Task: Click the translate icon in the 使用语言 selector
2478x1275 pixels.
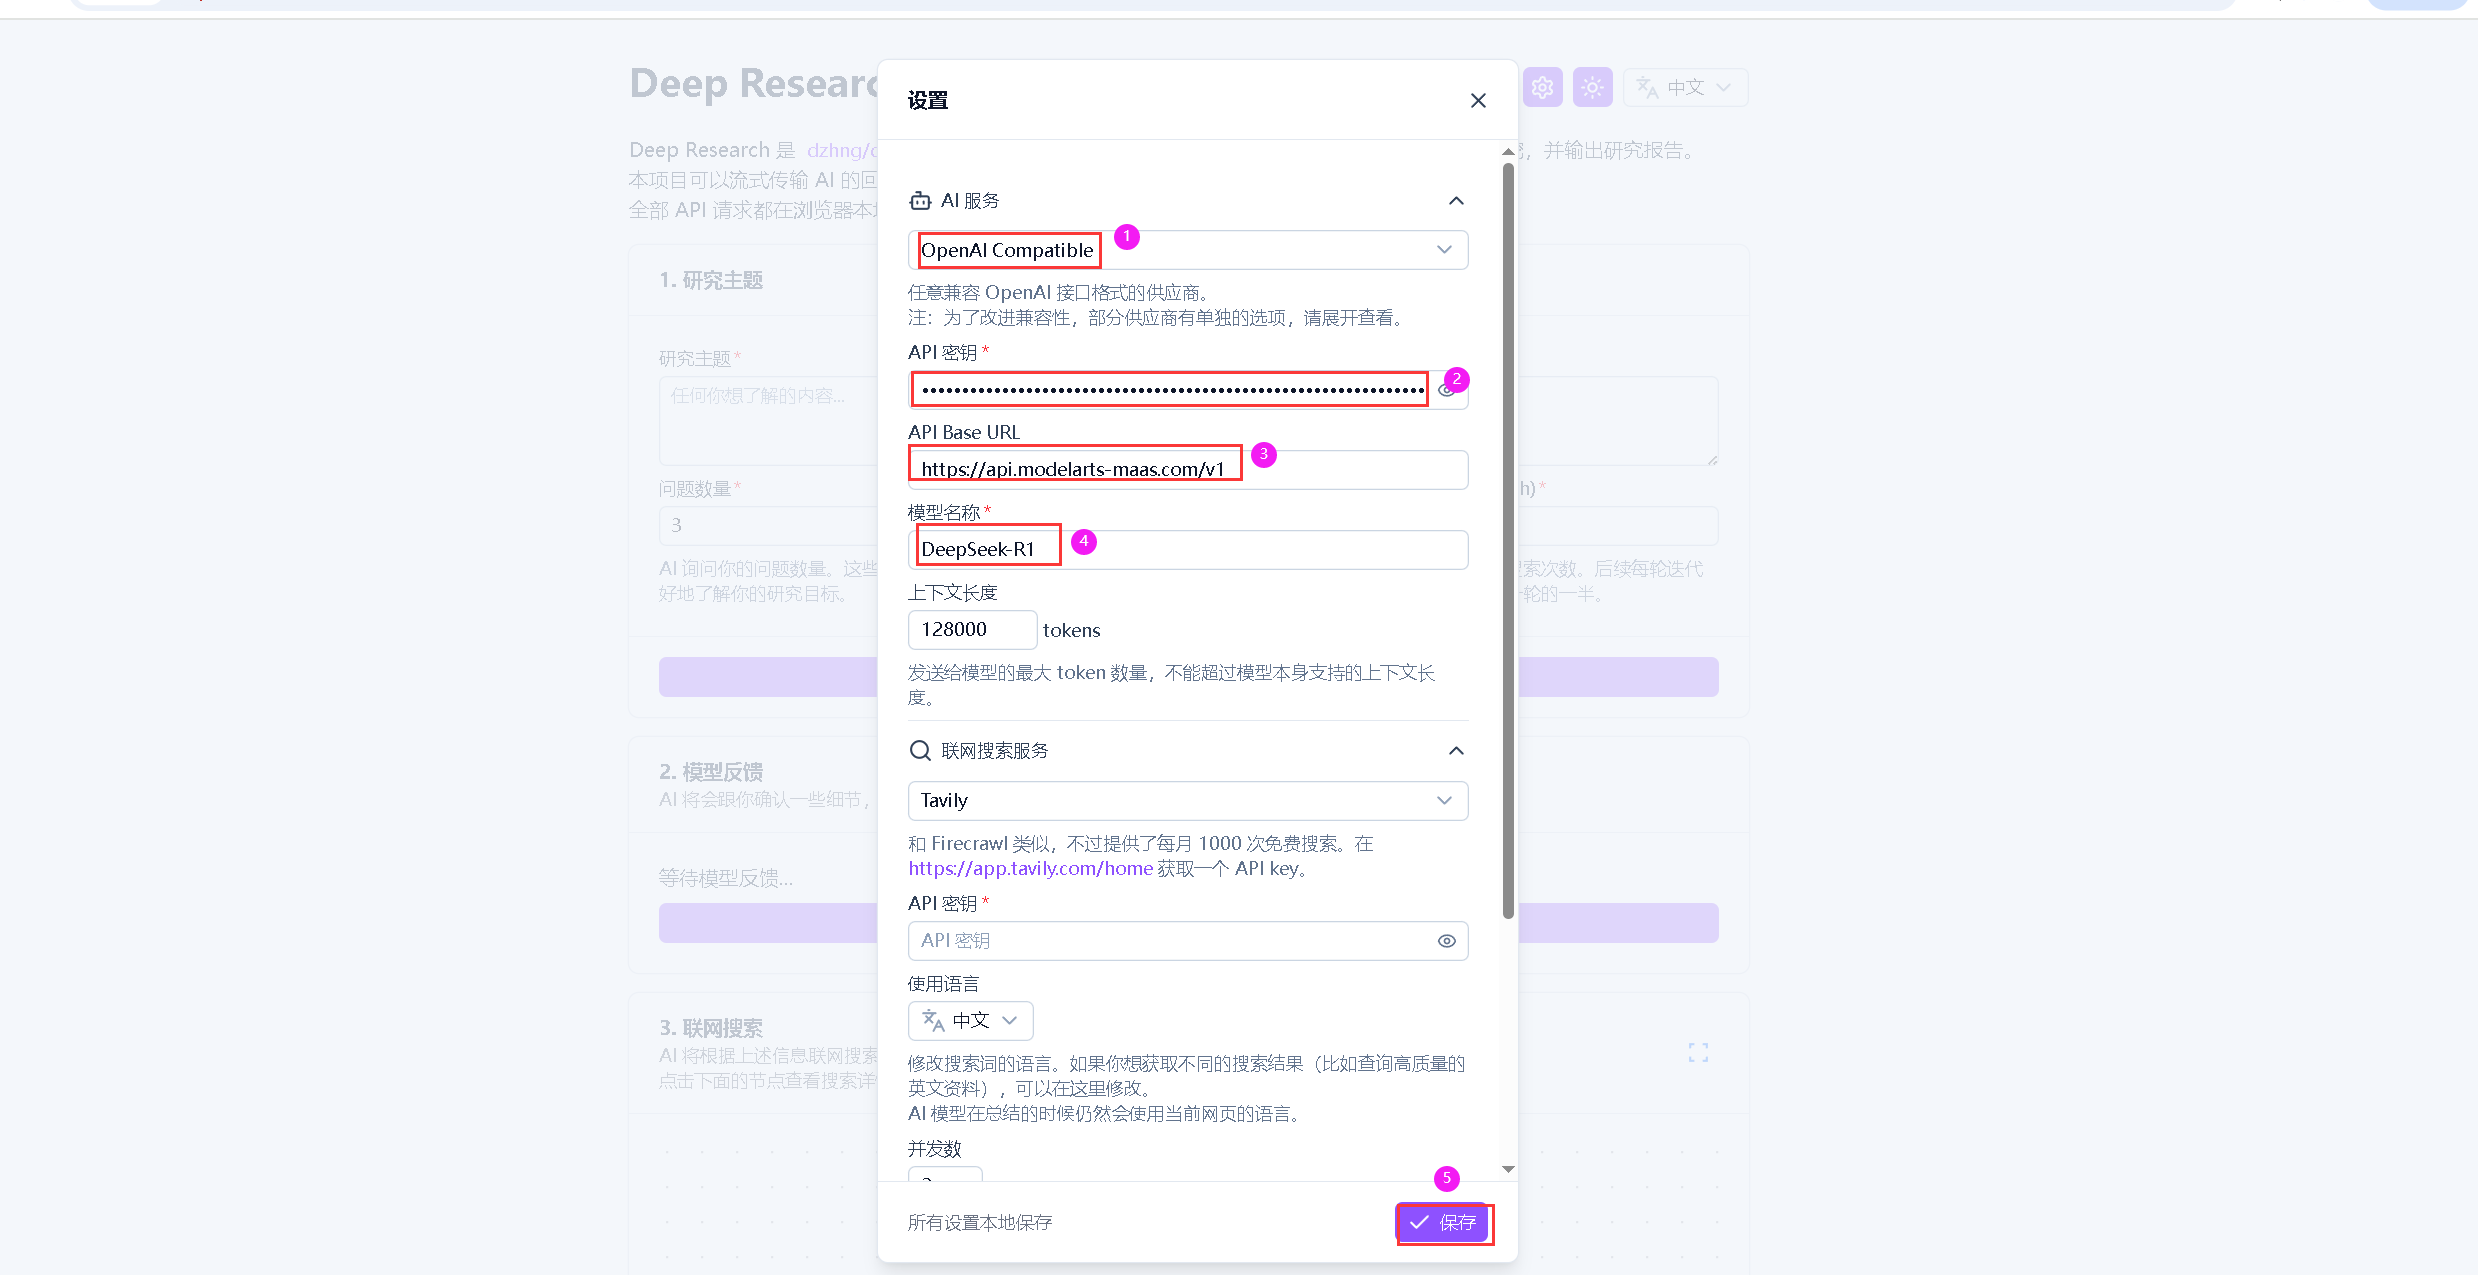Action: point(933,1021)
